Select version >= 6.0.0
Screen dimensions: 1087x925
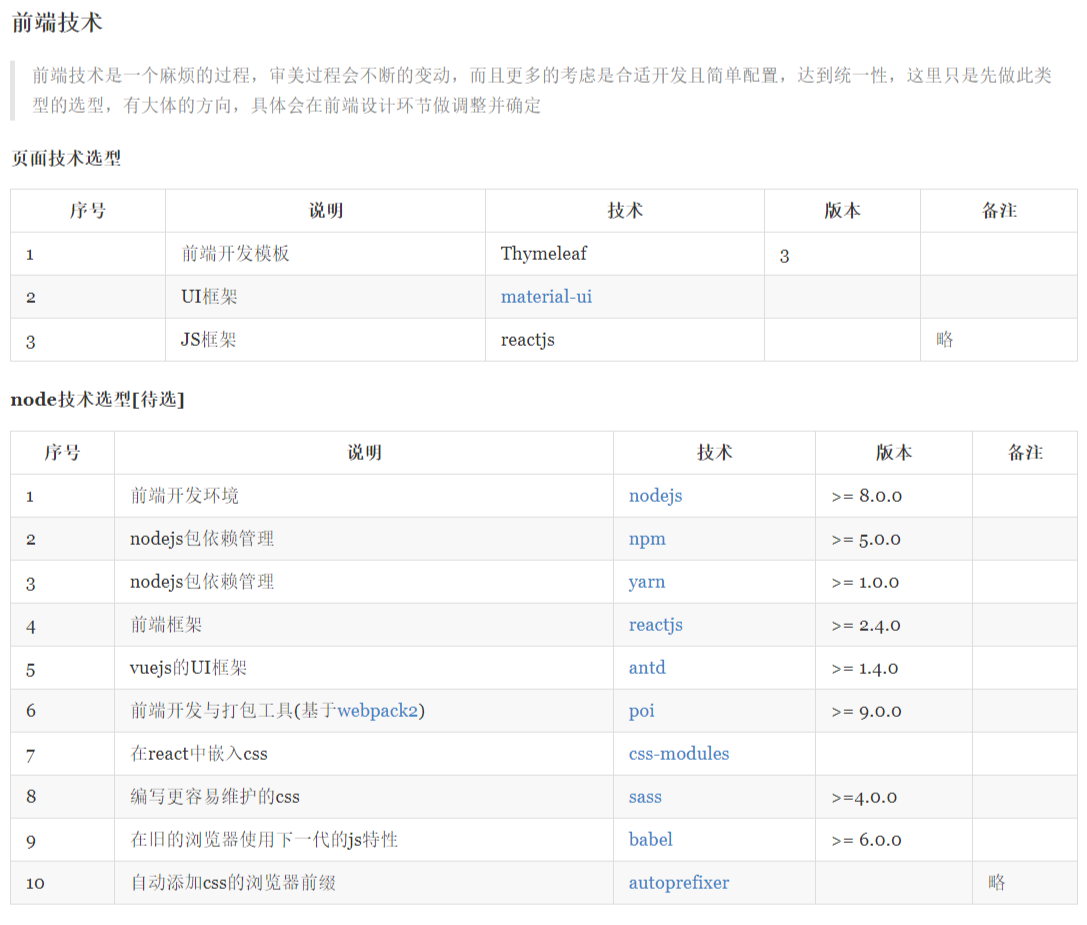pyautogui.click(x=867, y=840)
